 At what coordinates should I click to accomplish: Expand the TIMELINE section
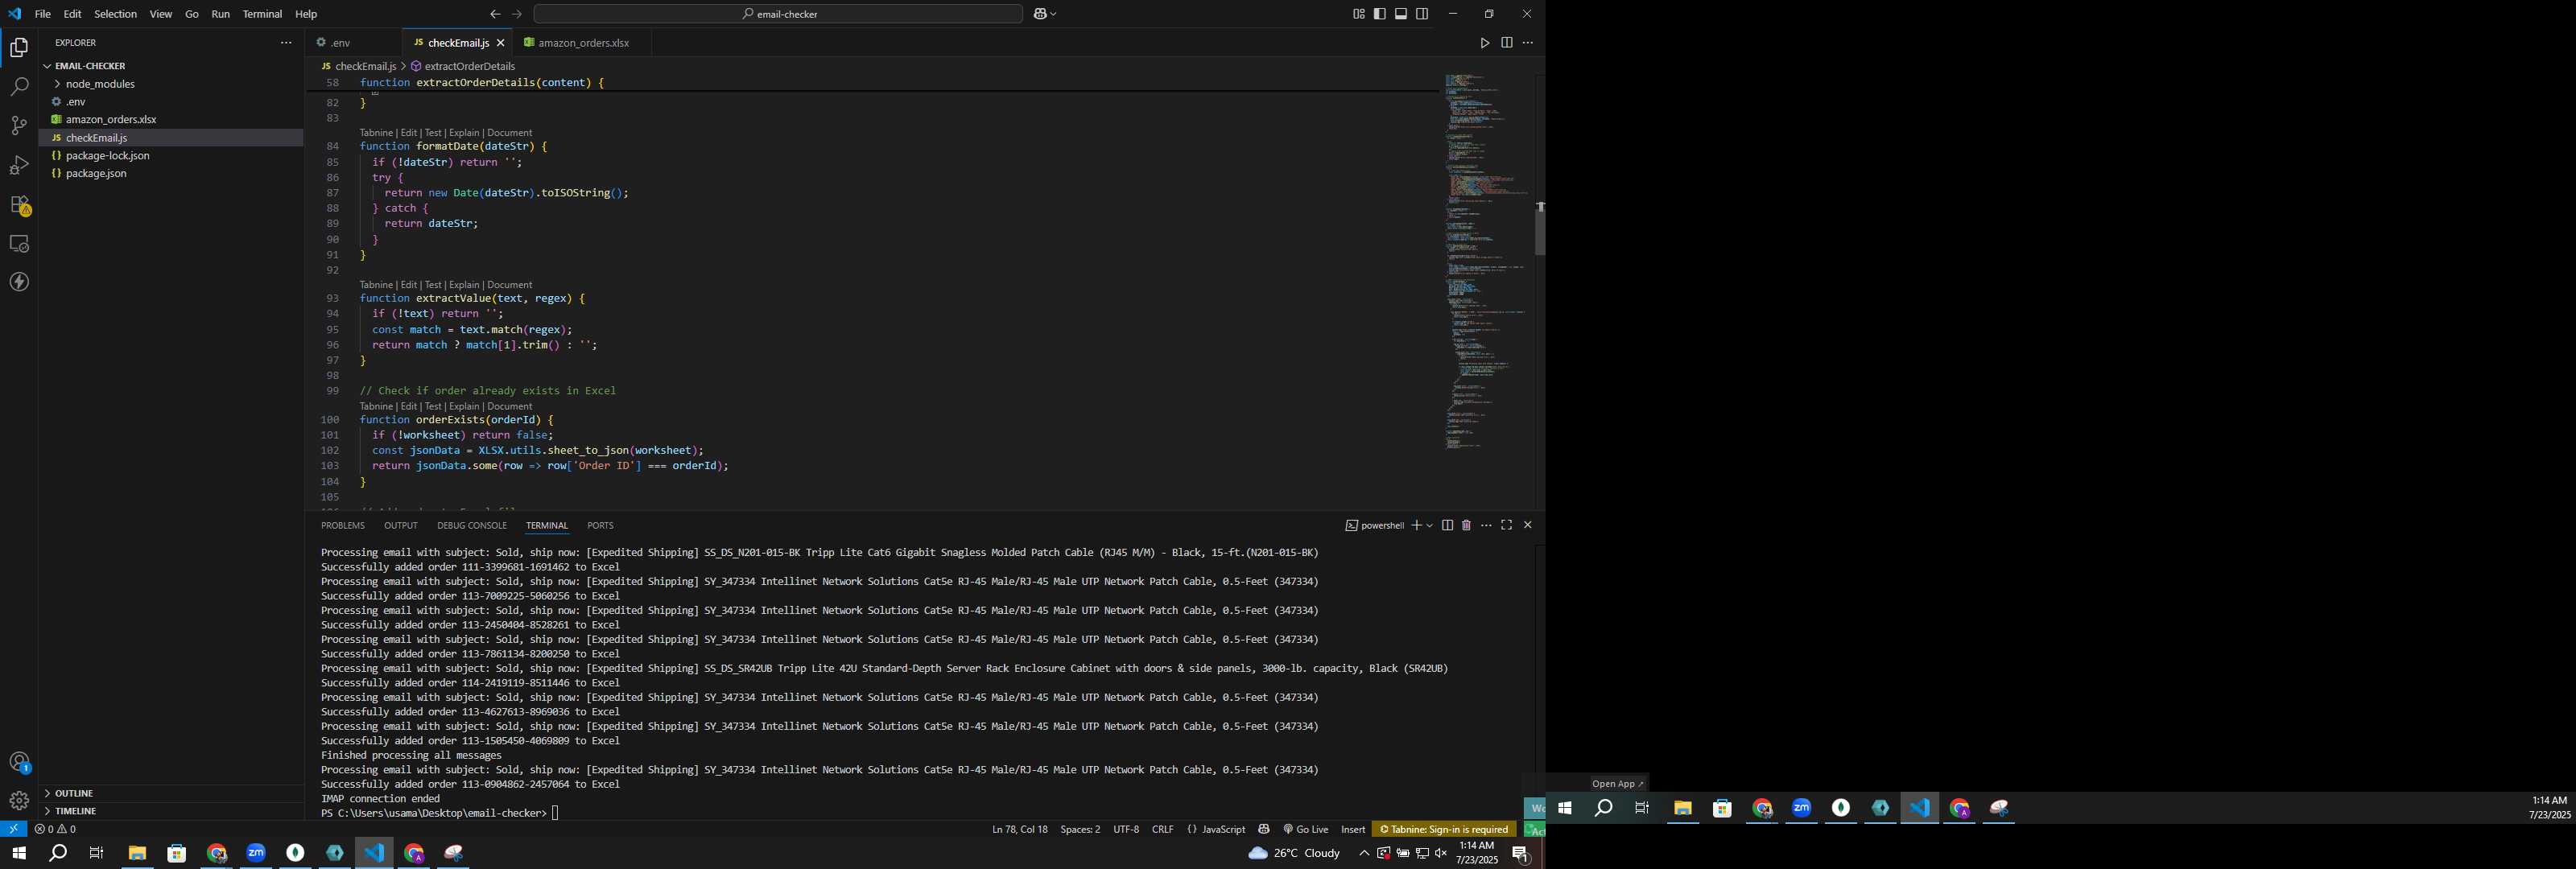(x=171, y=811)
